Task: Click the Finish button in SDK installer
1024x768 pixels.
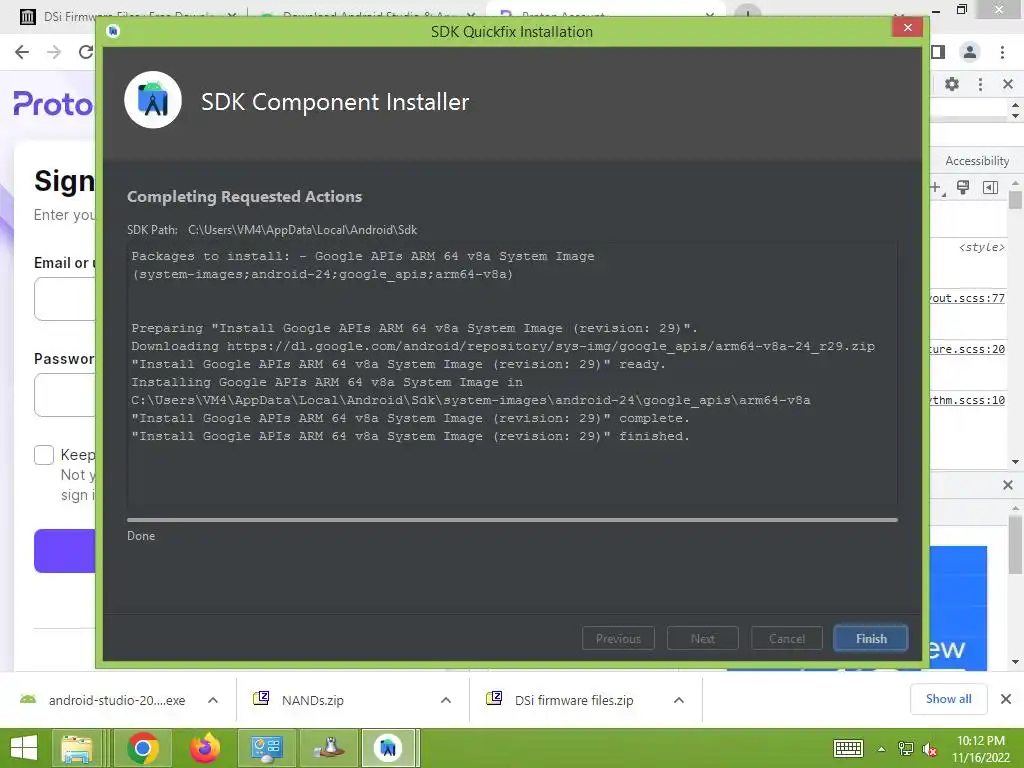Action: [871, 638]
